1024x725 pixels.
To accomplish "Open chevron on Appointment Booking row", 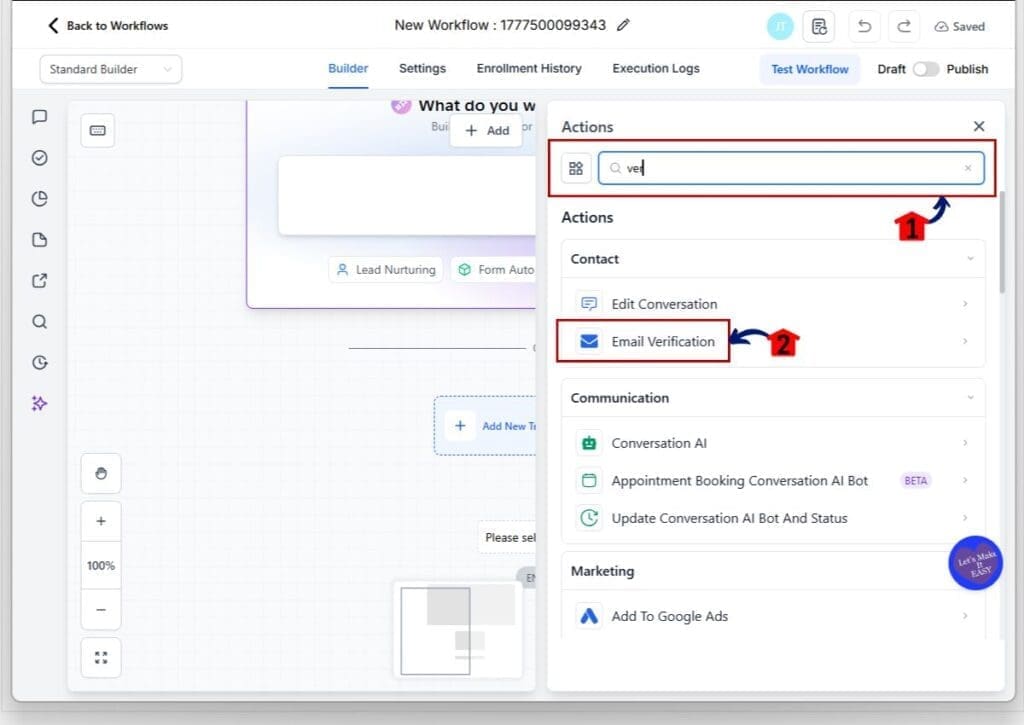I will point(965,481).
